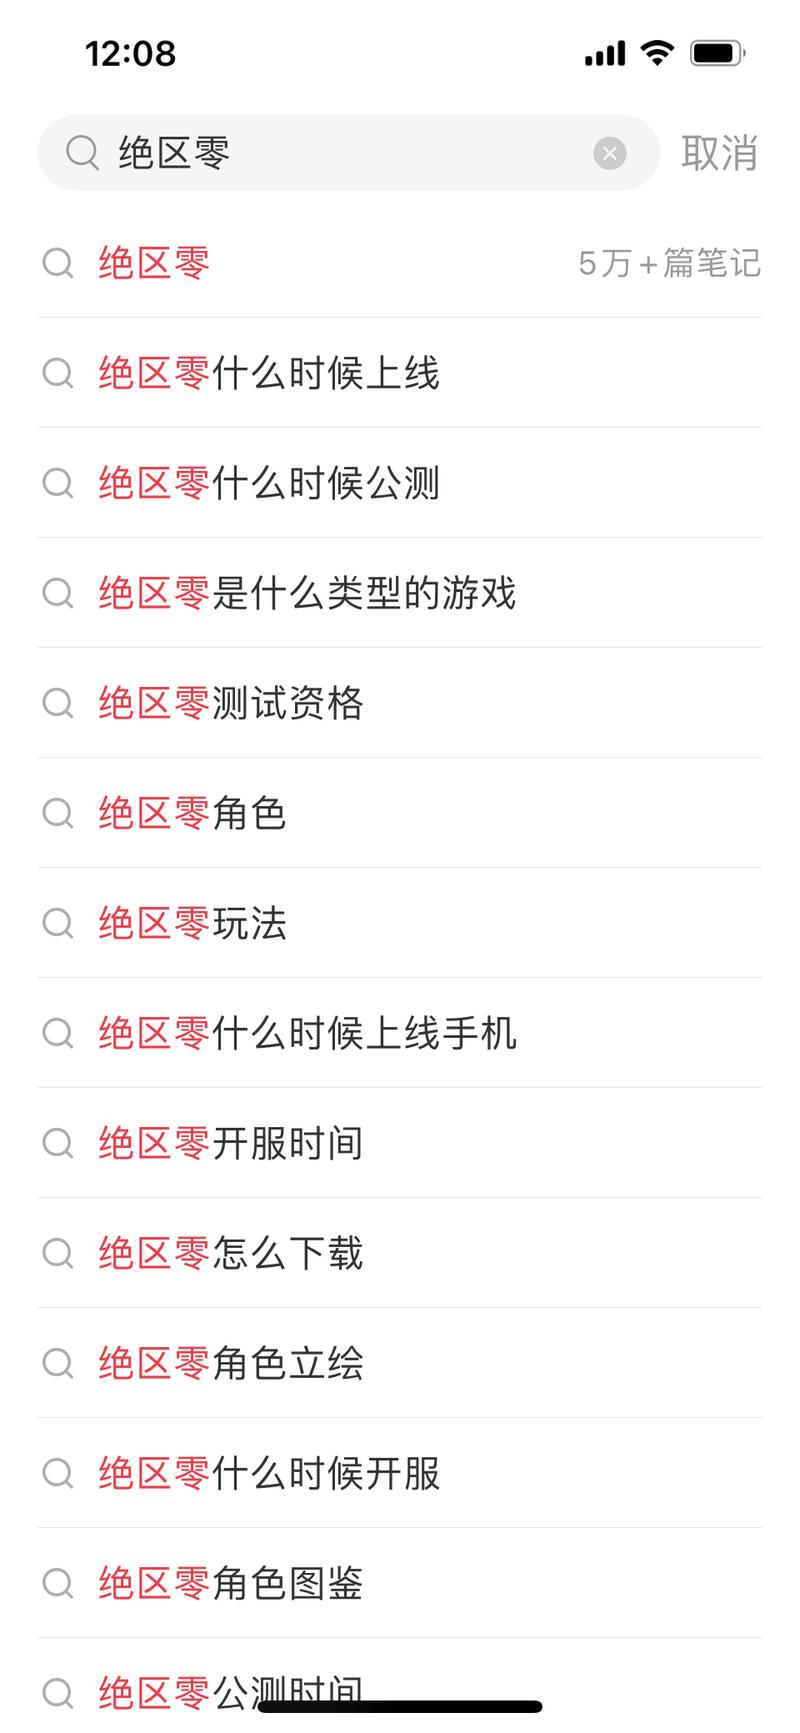Choose the suggestion 绝区零什么时候上线
The height and width of the screenshot is (1733, 800).
pos(400,373)
